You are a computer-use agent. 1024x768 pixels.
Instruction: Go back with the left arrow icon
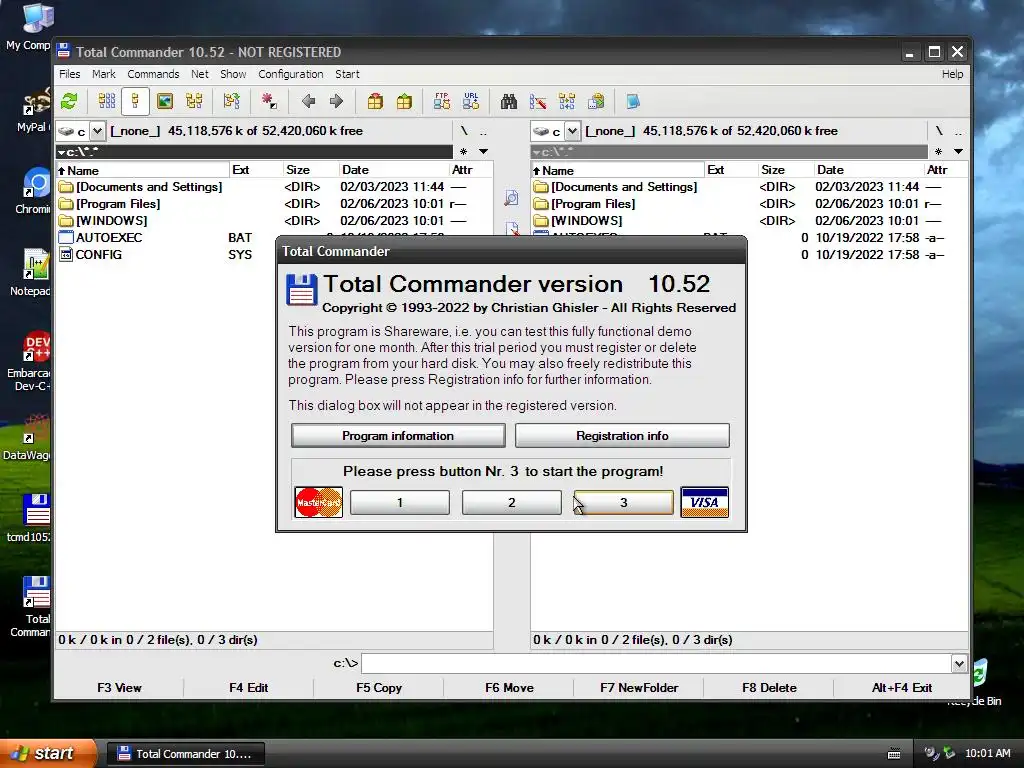point(308,101)
